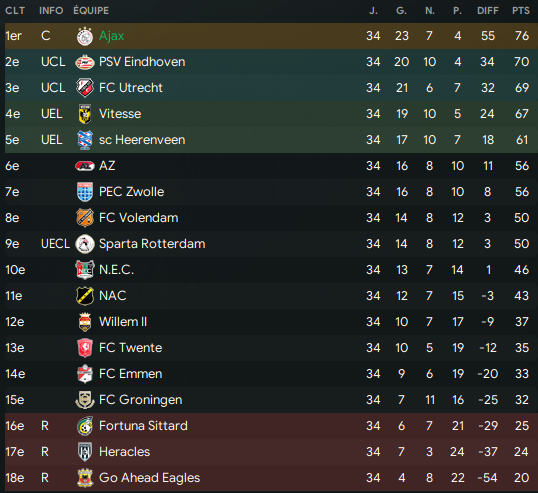
Task: Sort by DIFF column header
Action: point(488,11)
